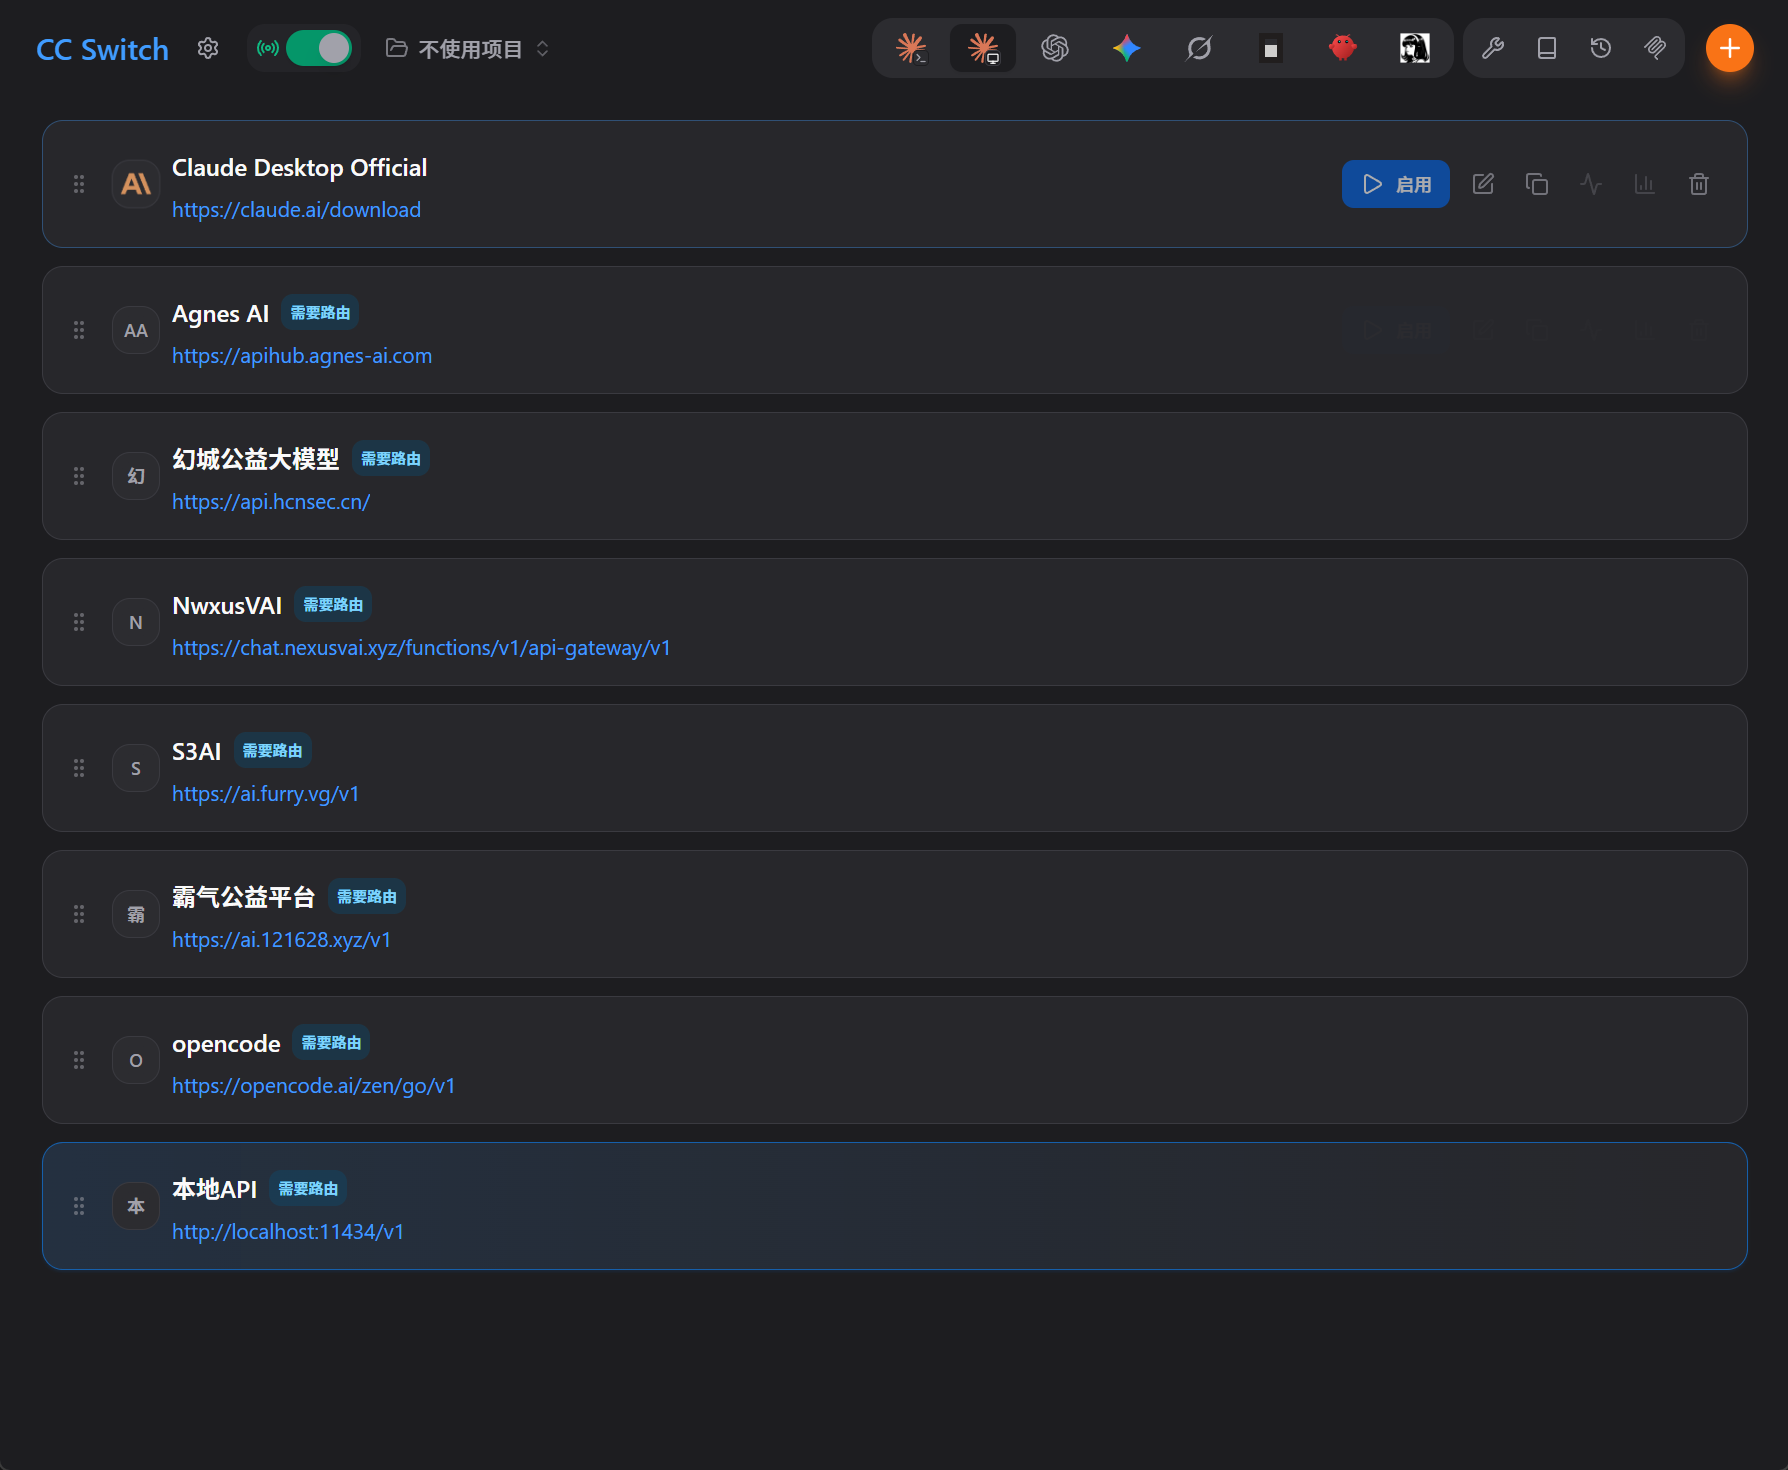Click the CC Switch title link
Image resolution: width=1788 pixels, height=1470 pixels.
(x=102, y=49)
